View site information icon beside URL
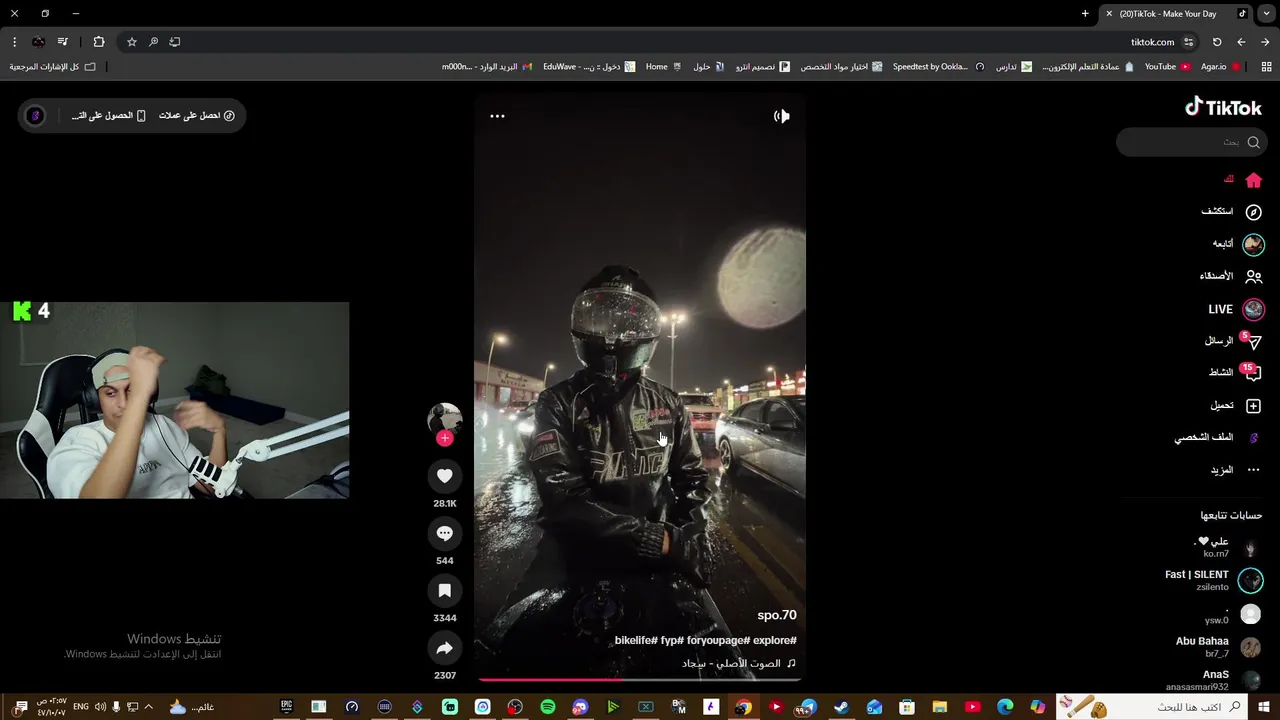Image resolution: width=1280 pixels, height=720 pixels. tap(1189, 42)
